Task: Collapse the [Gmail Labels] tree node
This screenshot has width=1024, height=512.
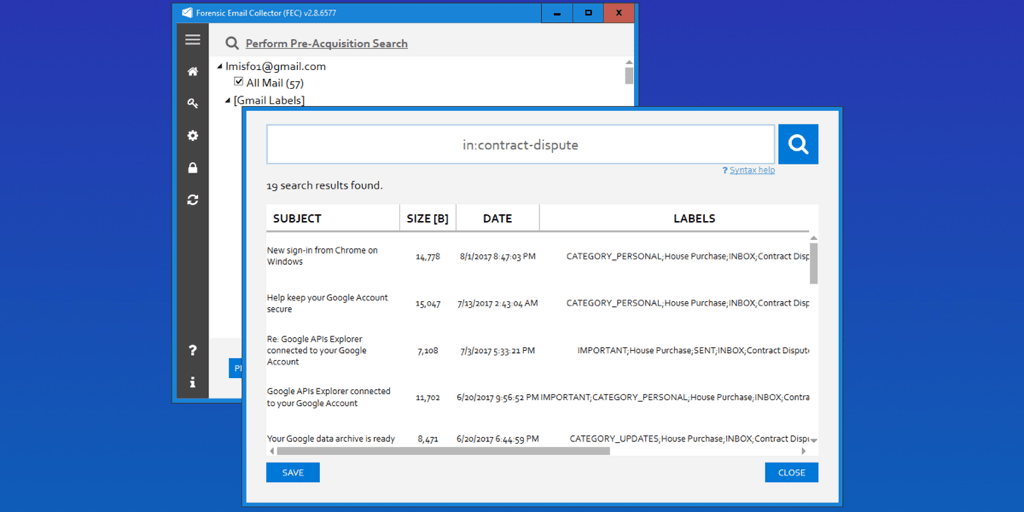Action: pyautogui.click(x=228, y=101)
